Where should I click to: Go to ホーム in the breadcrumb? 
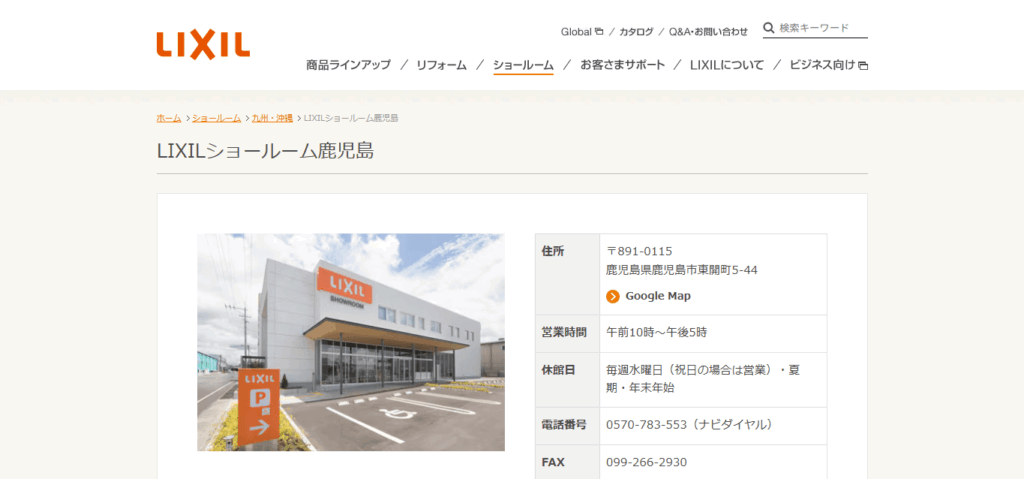click(169, 118)
